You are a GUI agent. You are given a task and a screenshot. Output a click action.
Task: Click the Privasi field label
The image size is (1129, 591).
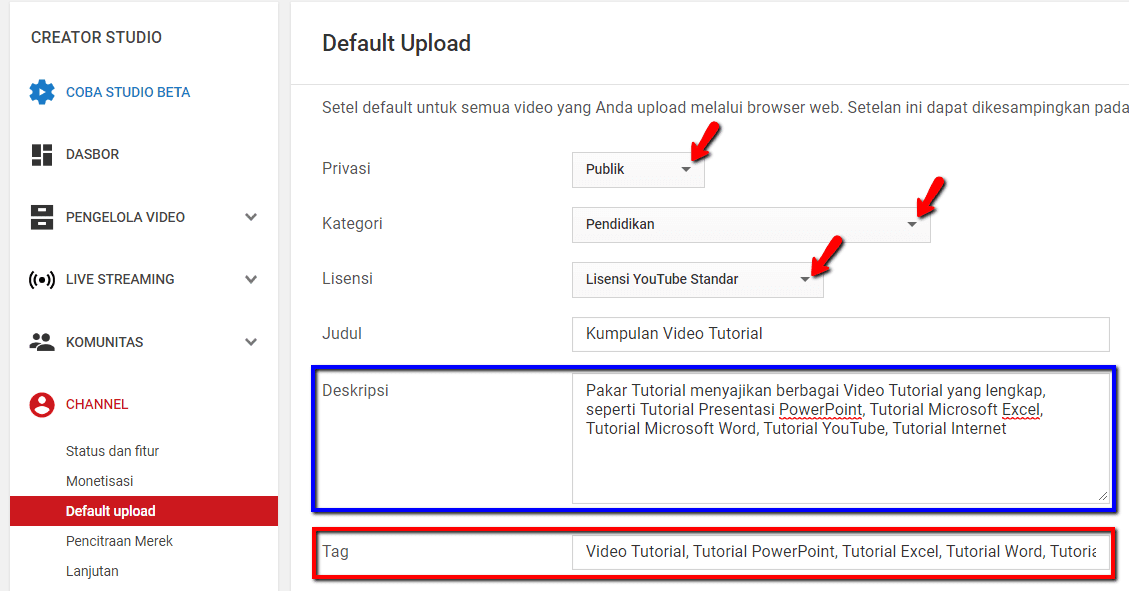point(346,168)
